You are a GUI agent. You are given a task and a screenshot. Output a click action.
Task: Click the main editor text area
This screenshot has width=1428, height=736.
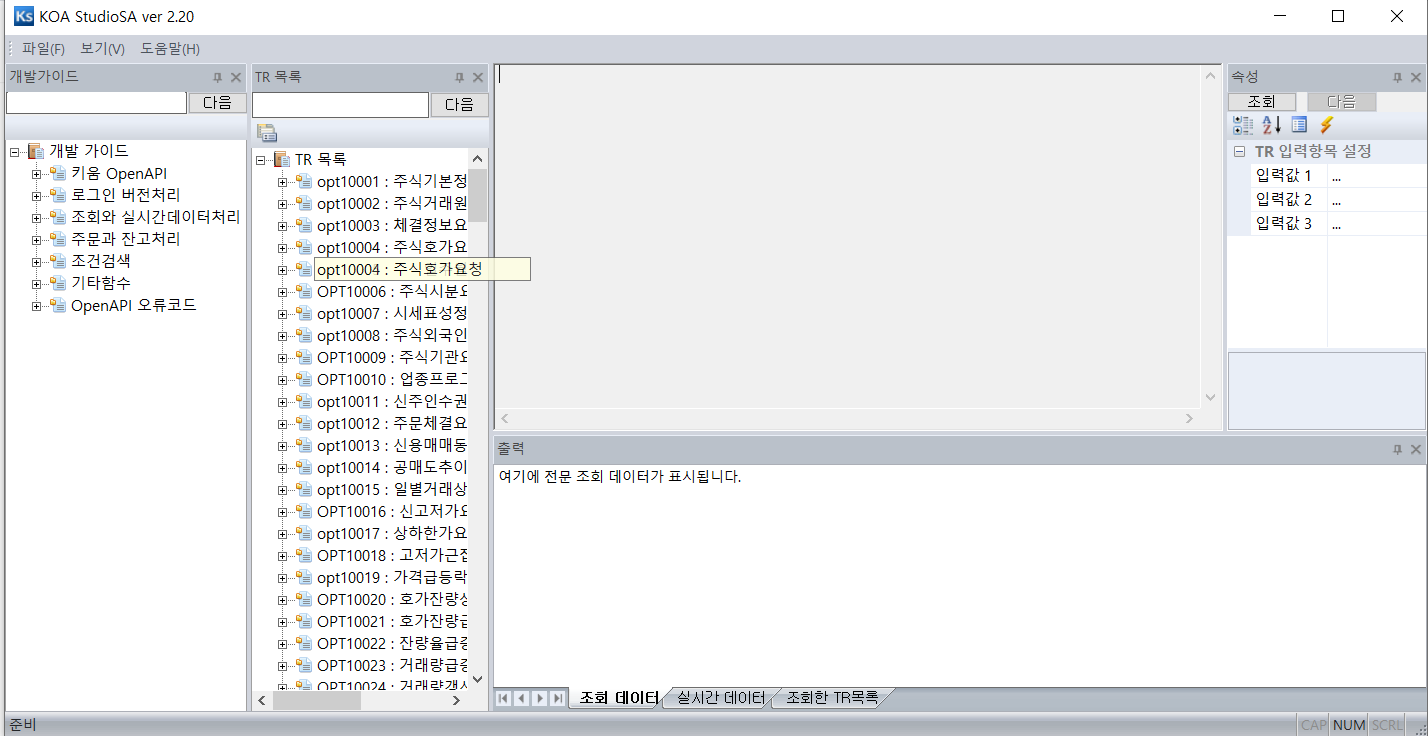pyautogui.click(x=849, y=236)
